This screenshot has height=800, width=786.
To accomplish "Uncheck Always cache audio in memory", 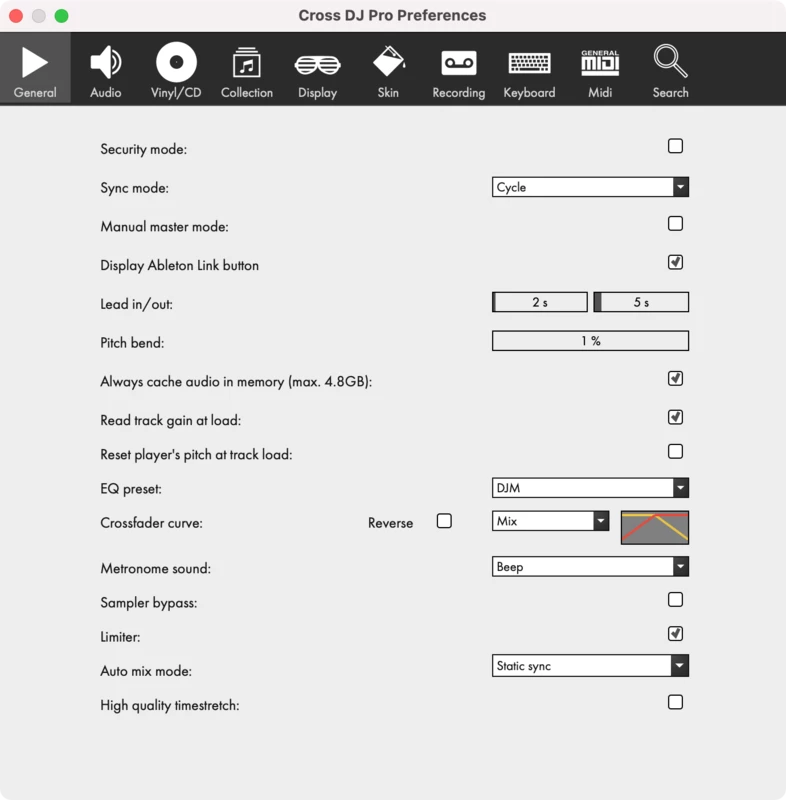I will pos(675,379).
